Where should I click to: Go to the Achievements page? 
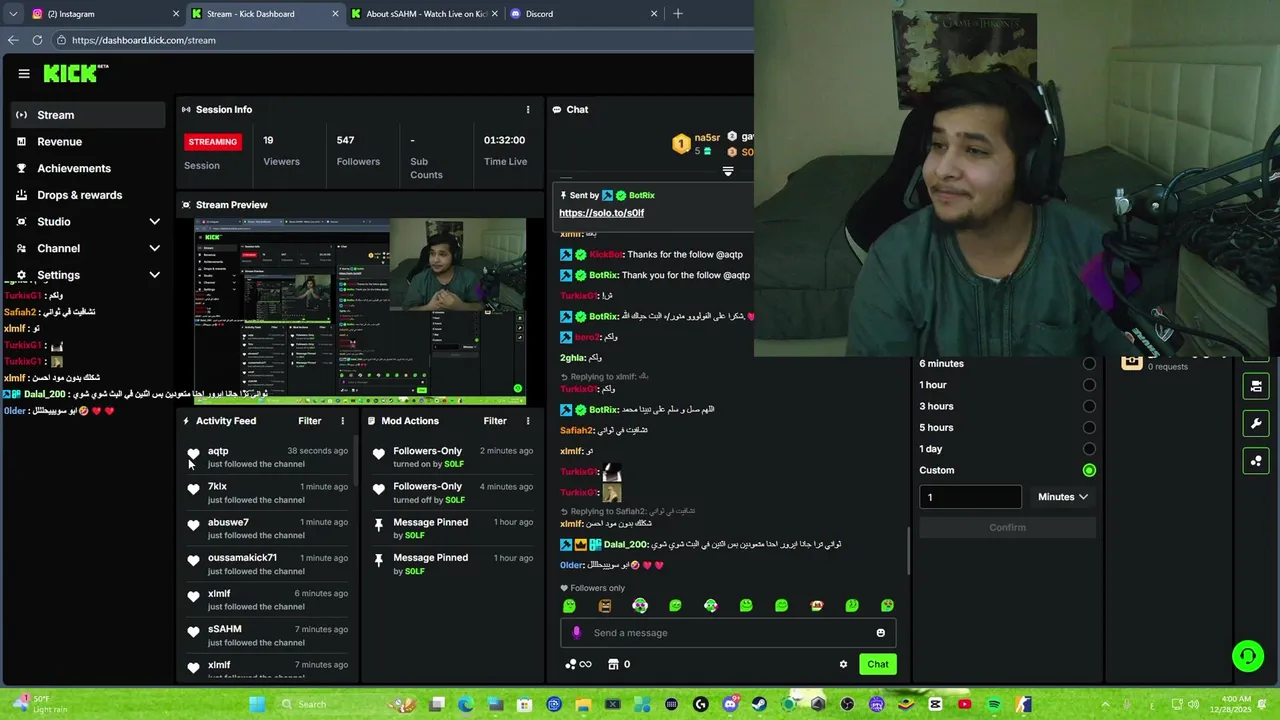pyautogui.click(x=89, y=168)
